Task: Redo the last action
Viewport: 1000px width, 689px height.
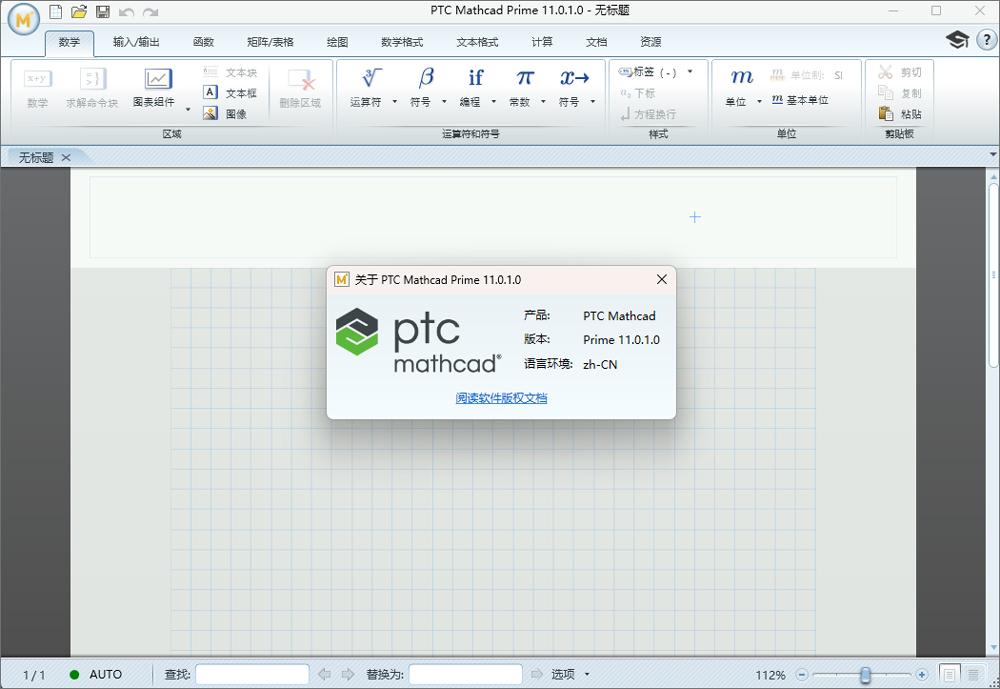Action: tap(151, 11)
